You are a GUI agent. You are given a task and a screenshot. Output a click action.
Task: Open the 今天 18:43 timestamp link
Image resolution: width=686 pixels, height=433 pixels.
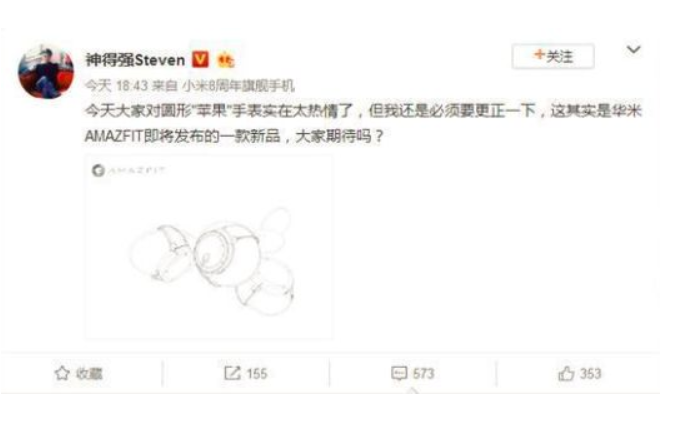(x=116, y=86)
